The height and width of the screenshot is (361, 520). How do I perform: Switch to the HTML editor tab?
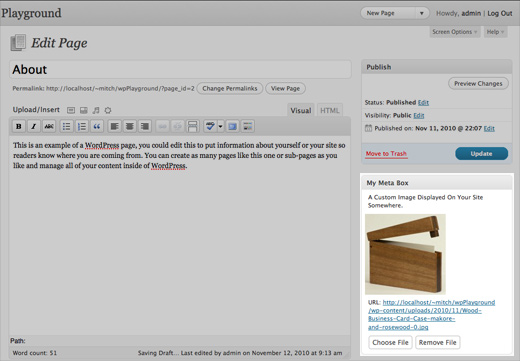point(330,110)
